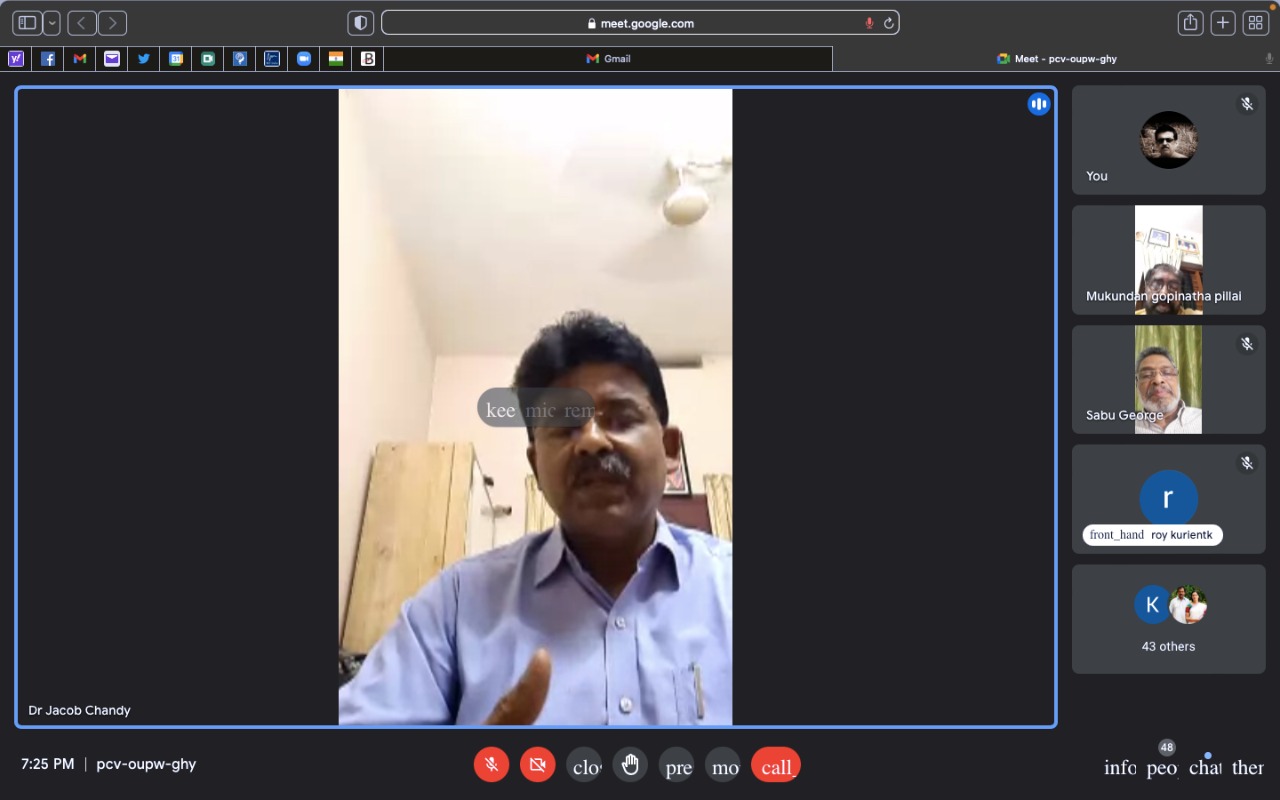The height and width of the screenshot is (800, 1280).
Task: Open the Google Meet favorite bookmark
Action: coord(208,59)
